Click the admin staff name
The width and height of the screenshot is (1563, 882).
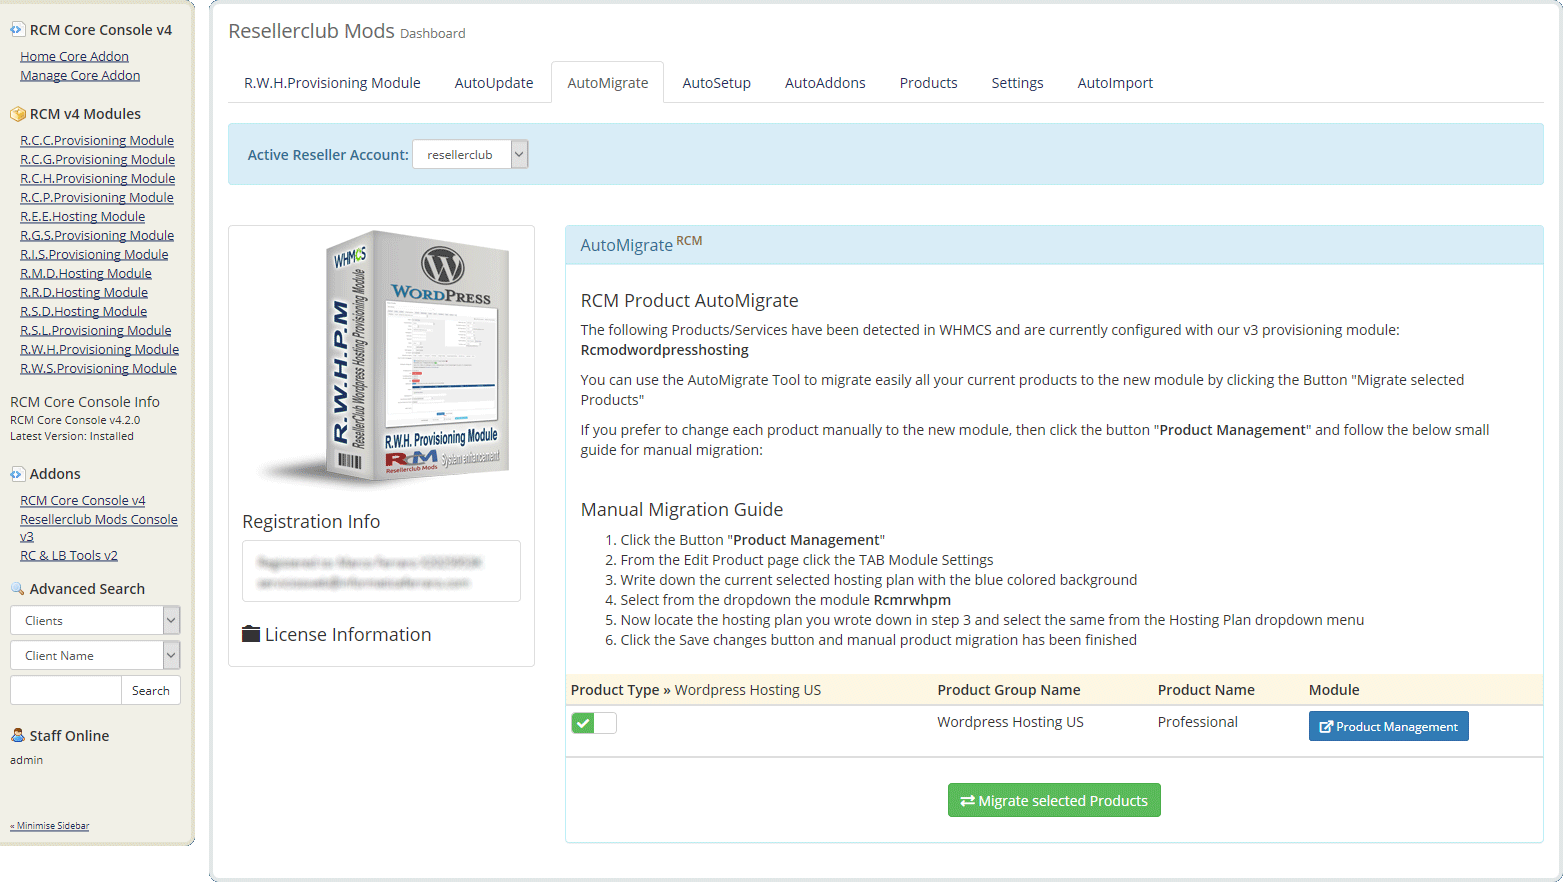pyautogui.click(x=26, y=760)
